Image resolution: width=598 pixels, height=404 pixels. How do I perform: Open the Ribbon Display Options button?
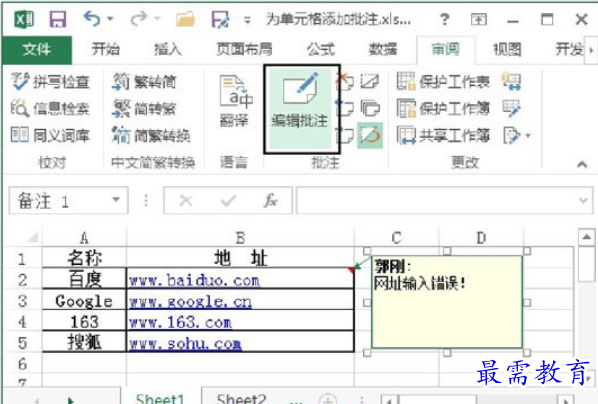[479, 19]
